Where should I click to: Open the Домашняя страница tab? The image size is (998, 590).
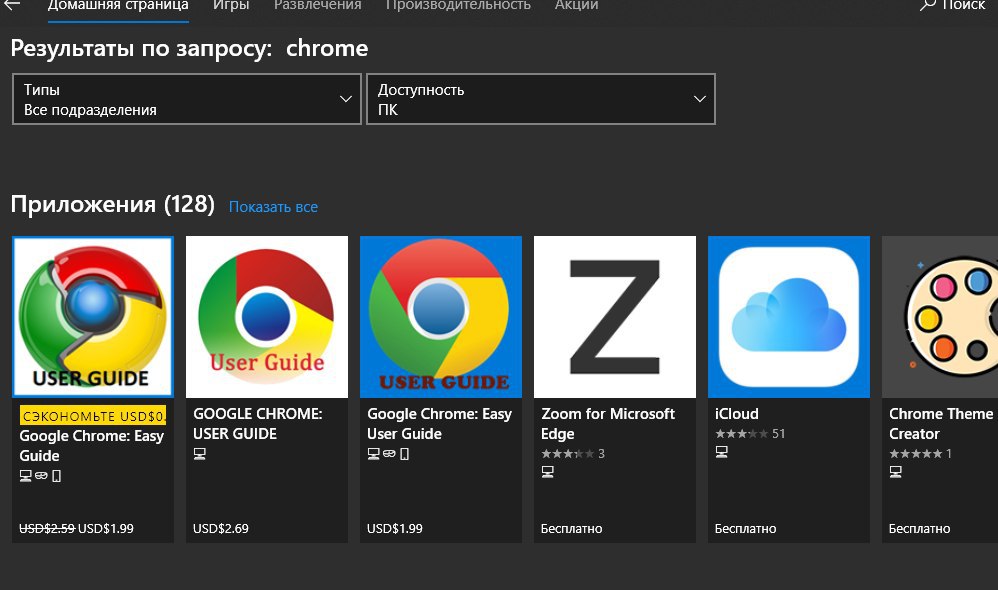pos(118,5)
